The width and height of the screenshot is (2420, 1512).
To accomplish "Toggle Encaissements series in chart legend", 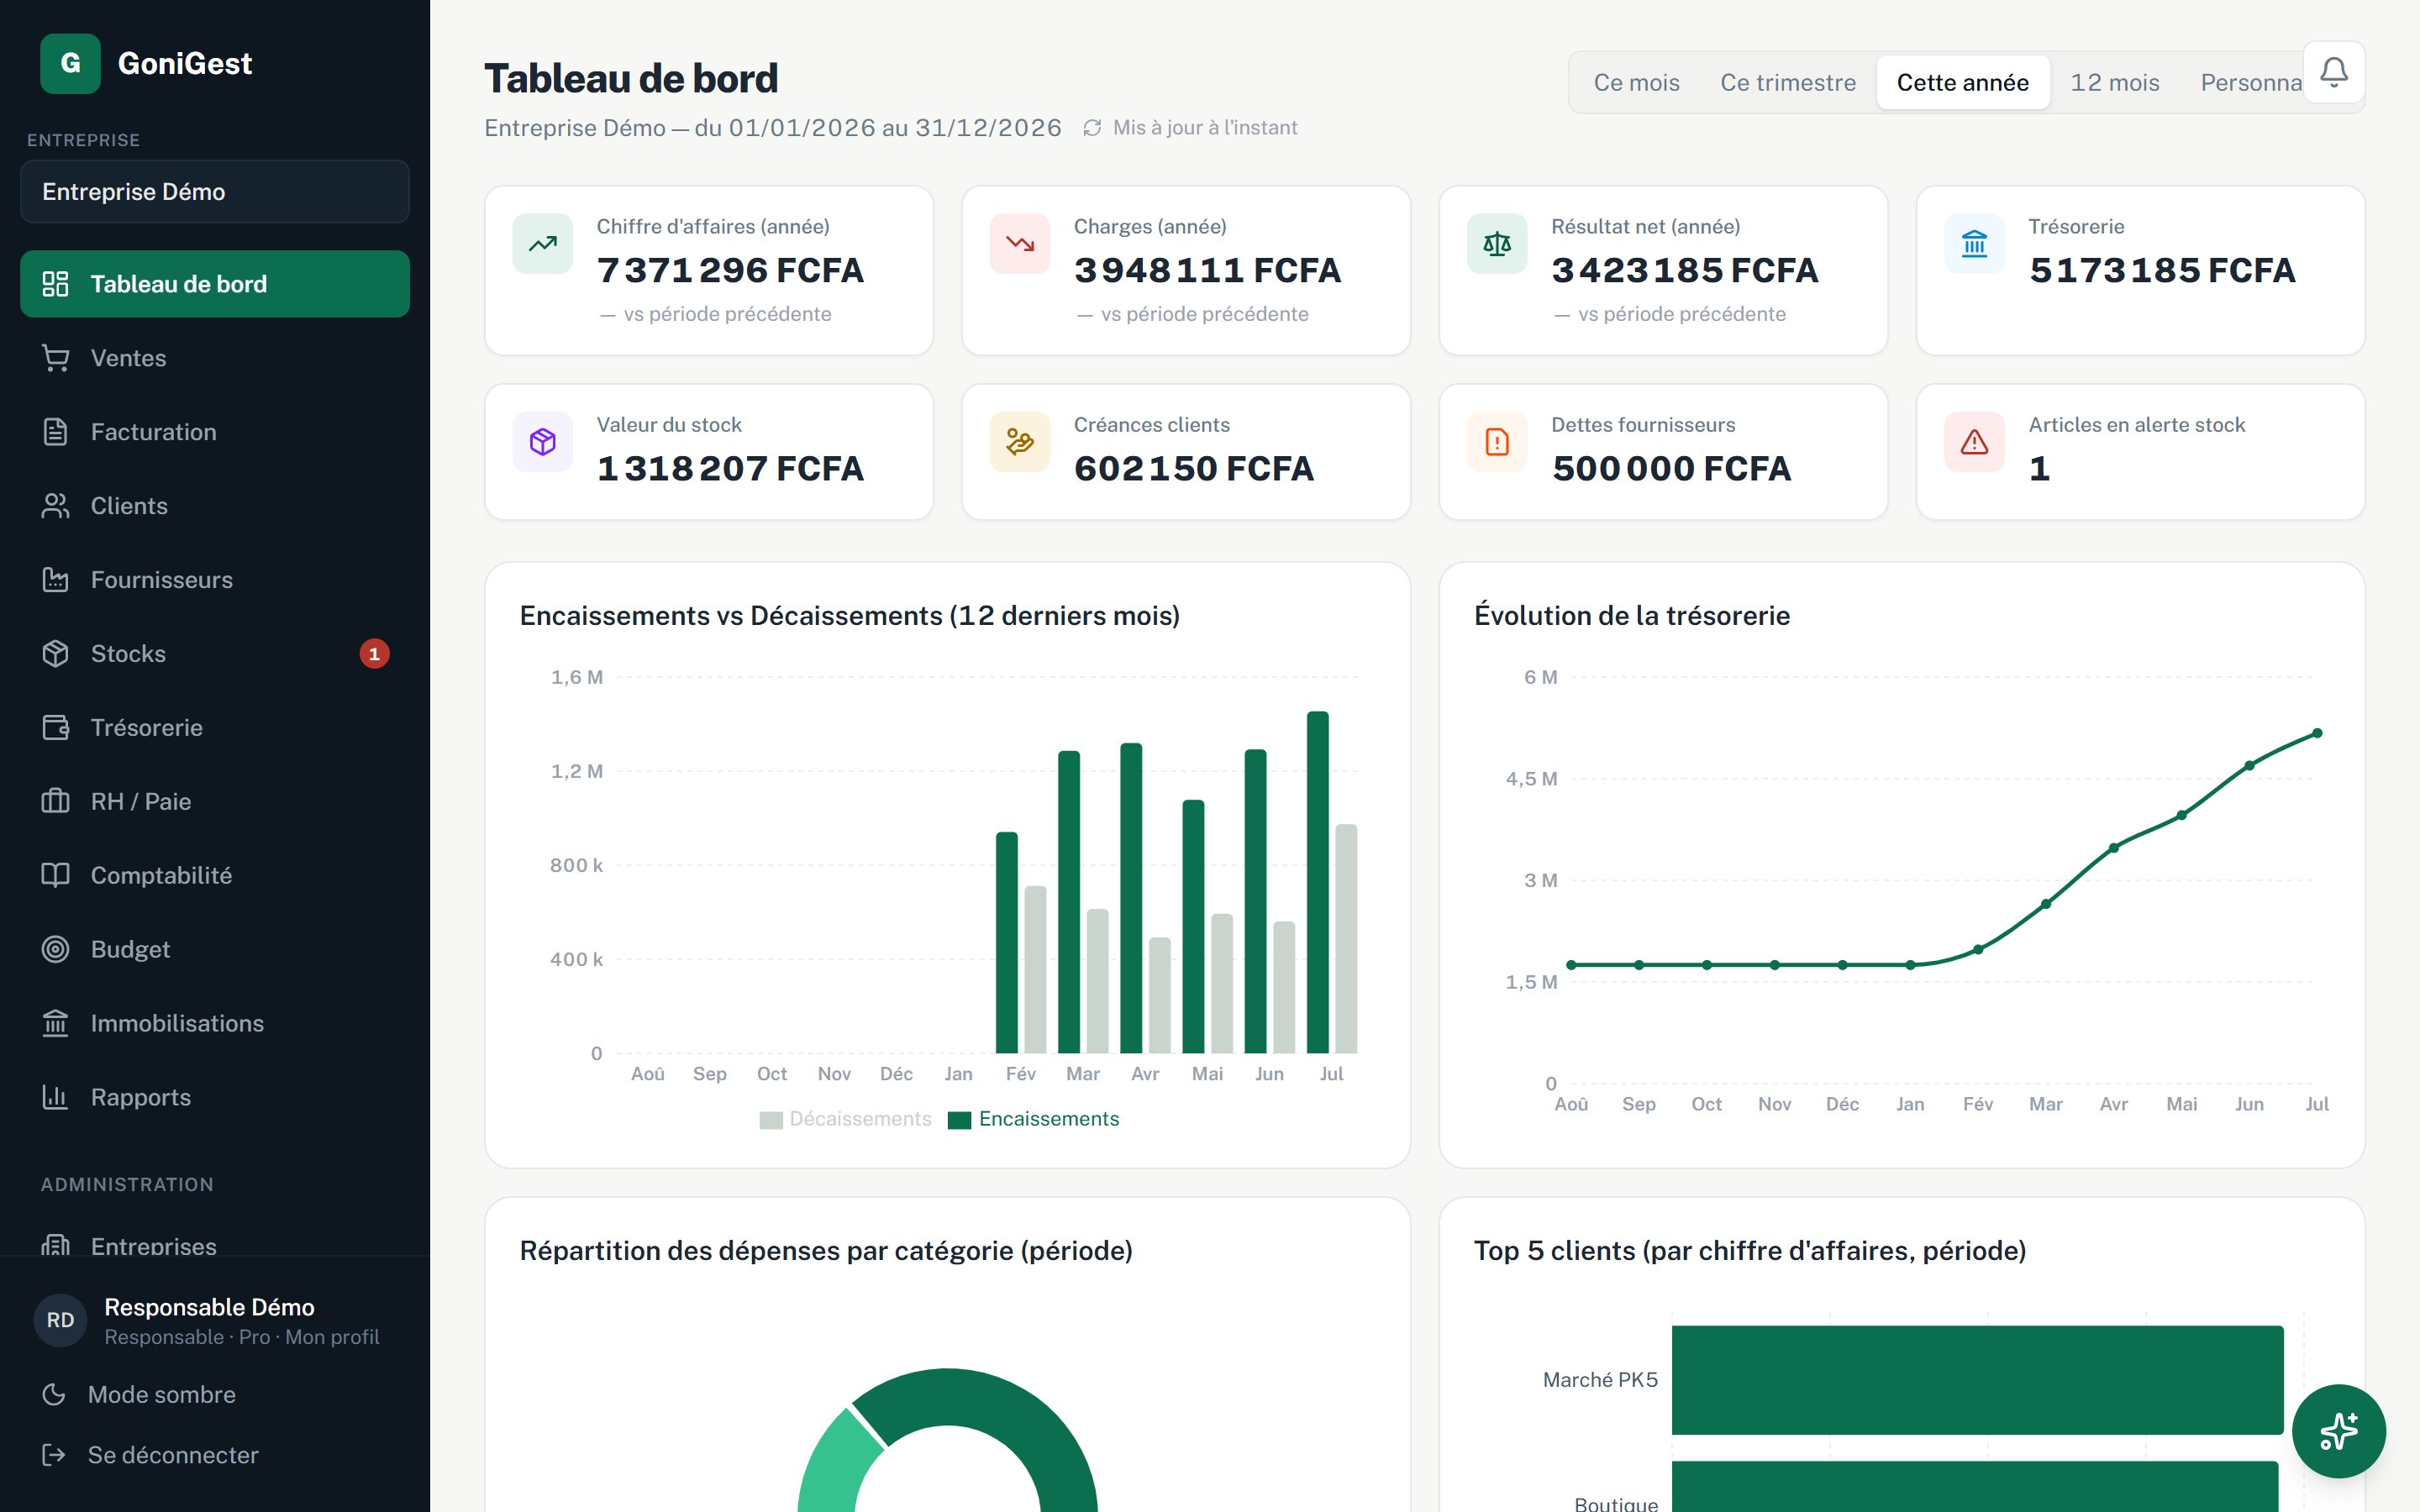I will coord(1033,1119).
